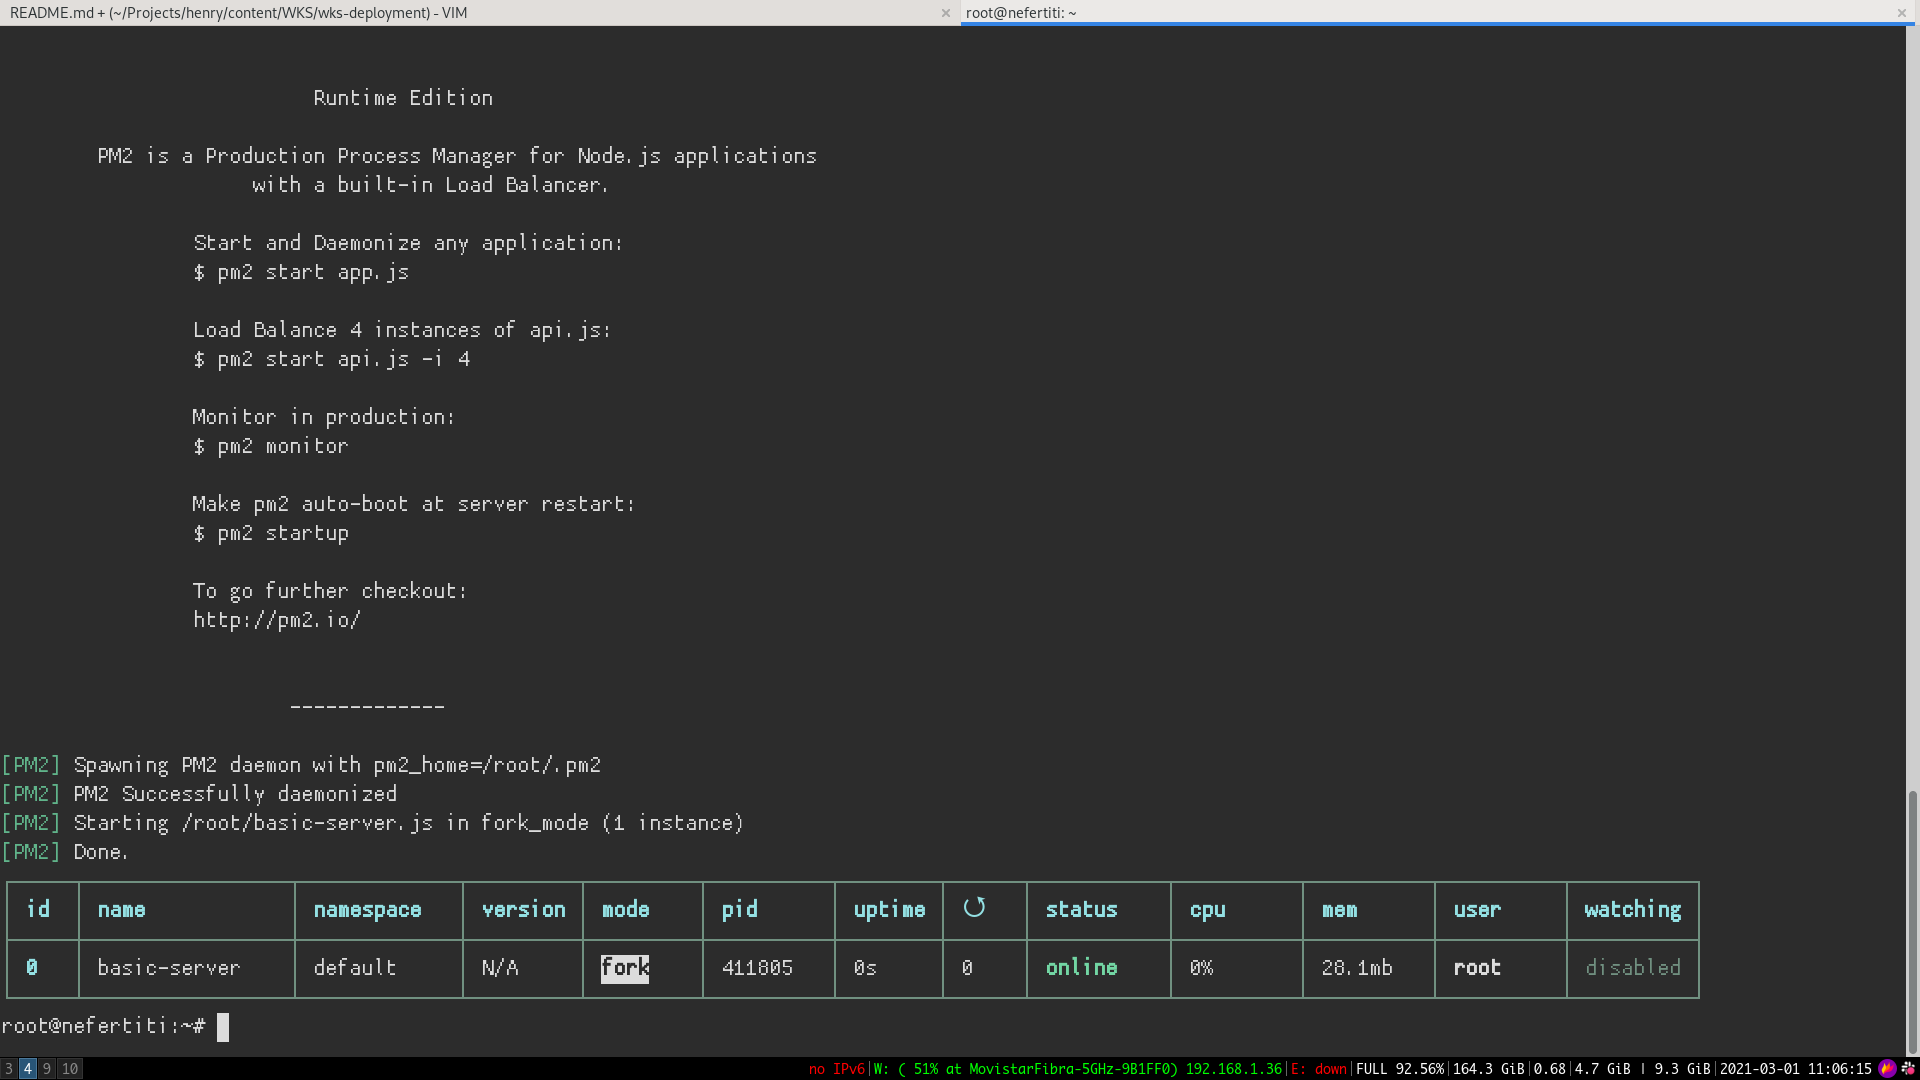Select the root@nefertiti terminal tab
This screenshot has width=1920, height=1080.
click(x=1021, y=13)
